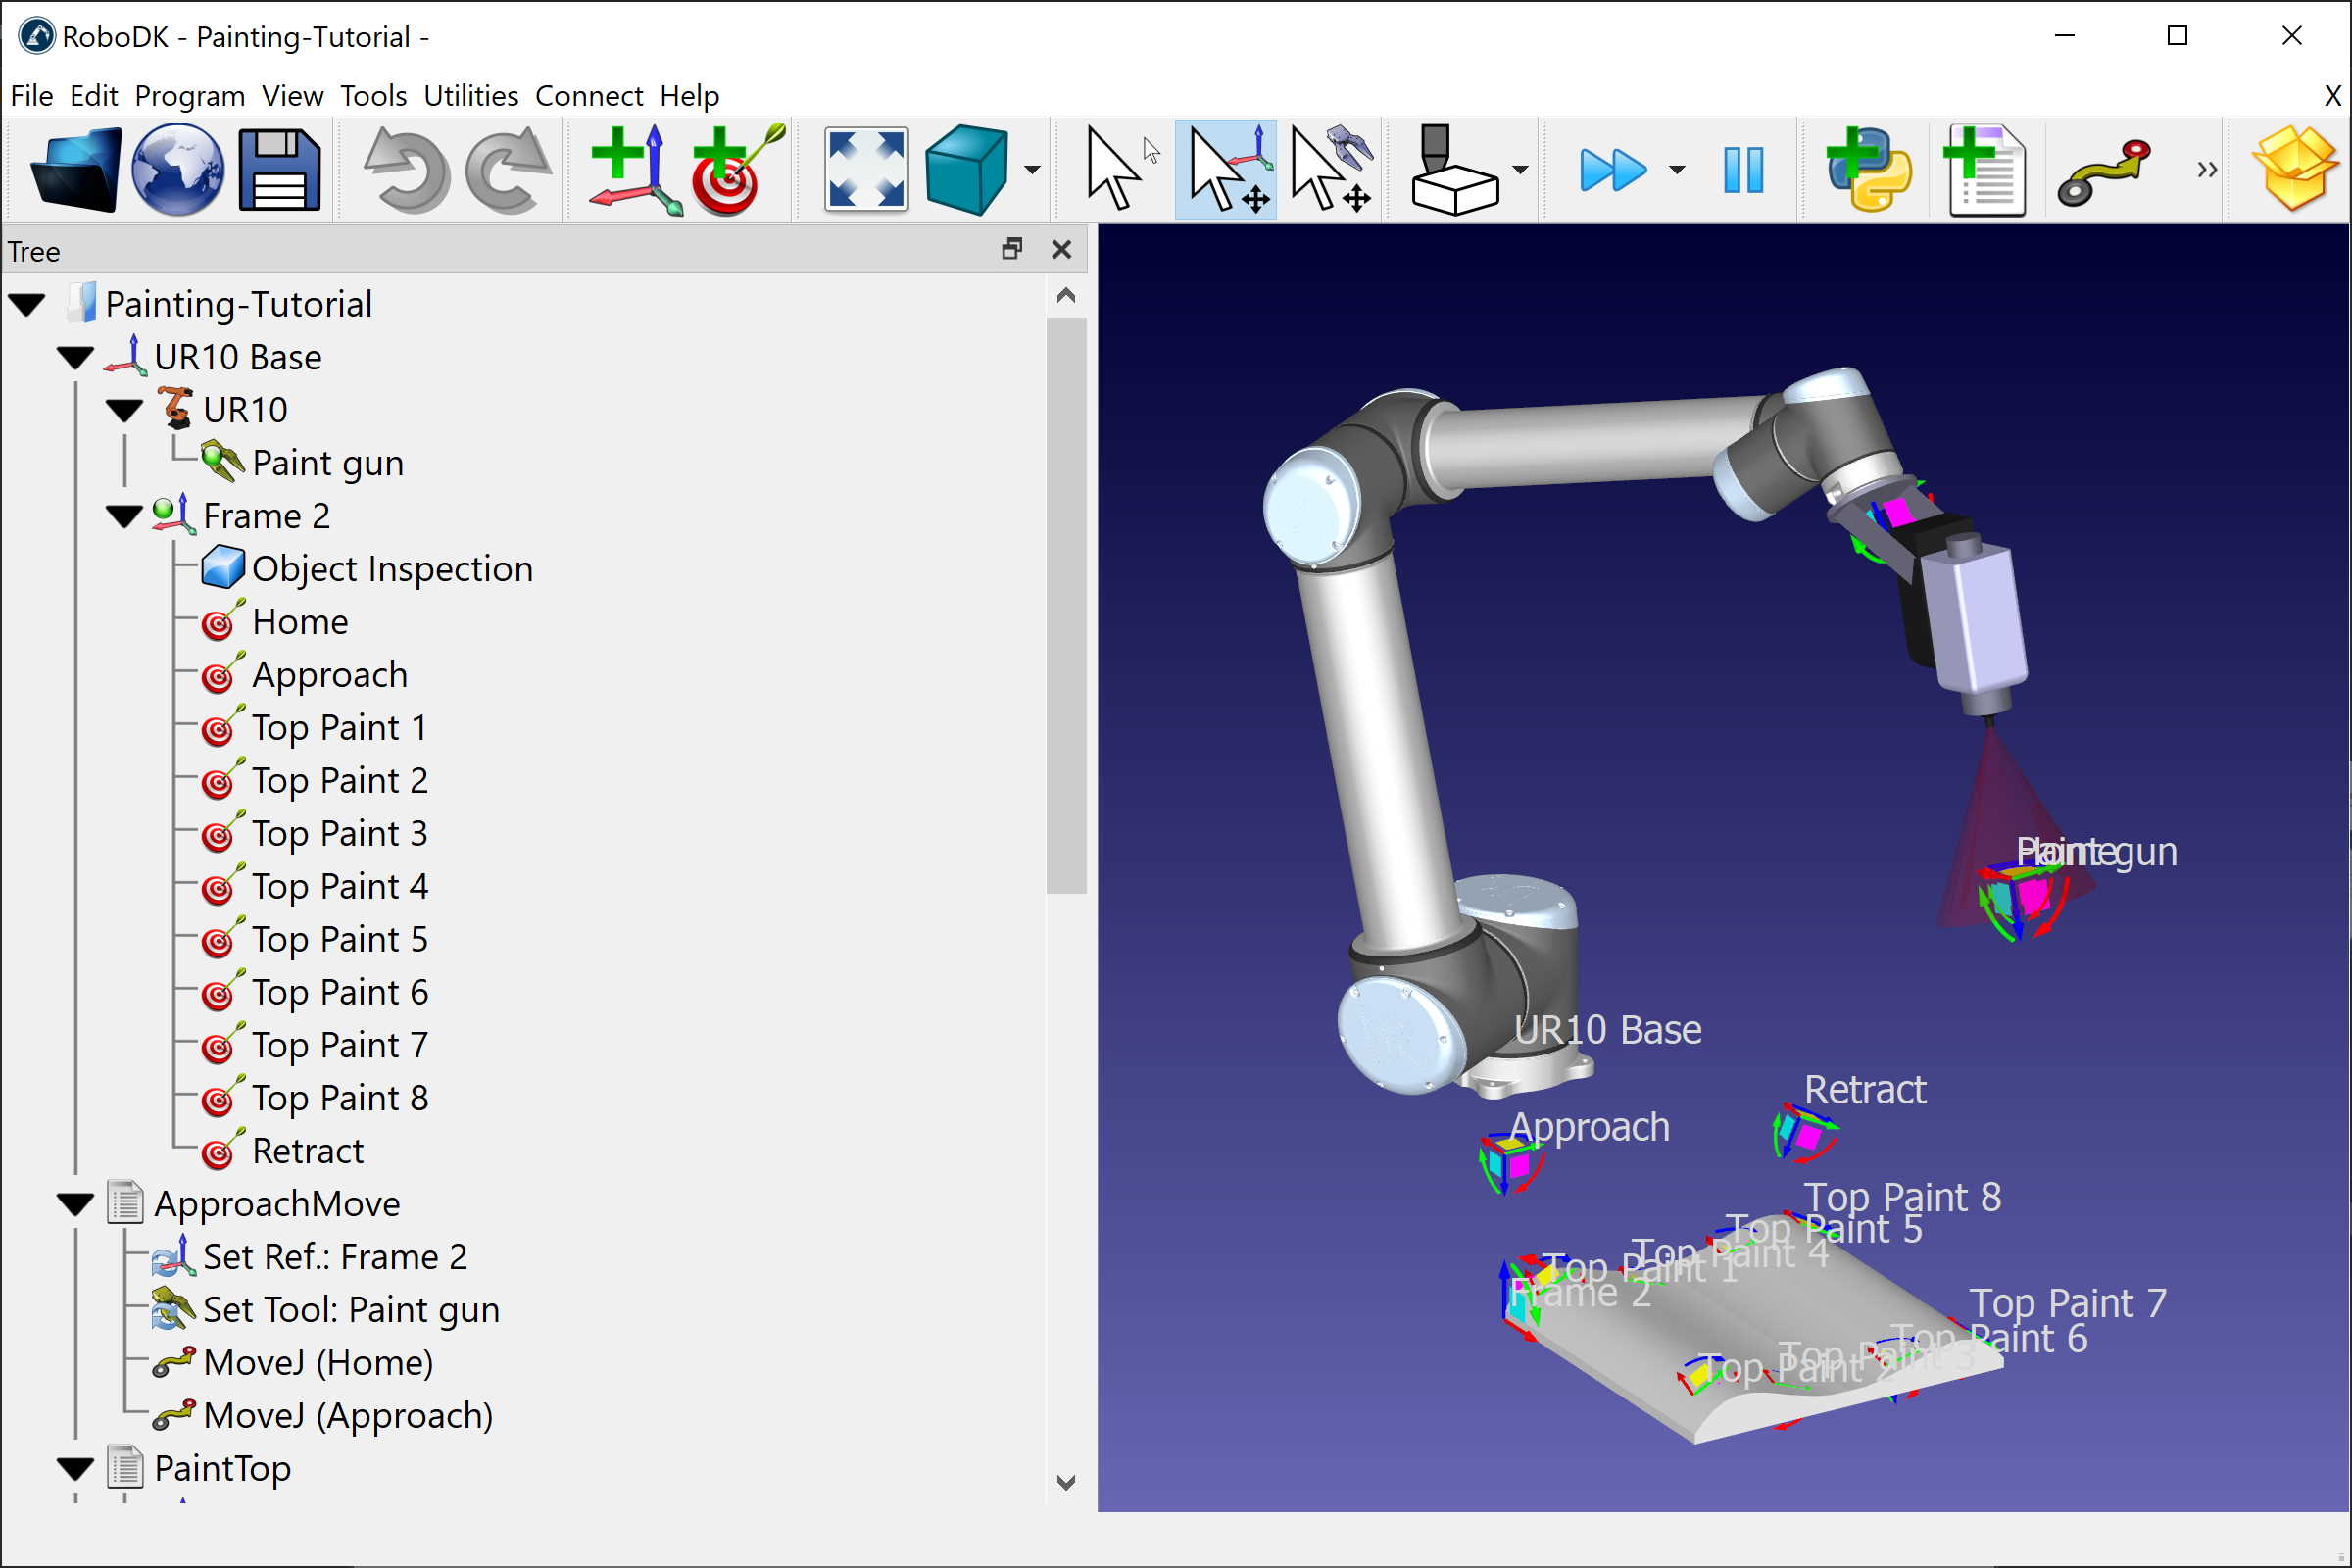The height and width of the screenshot is (1568, 2352).
Task: Collapse the Frame 2 tree node
Action: tap(124, 517)
